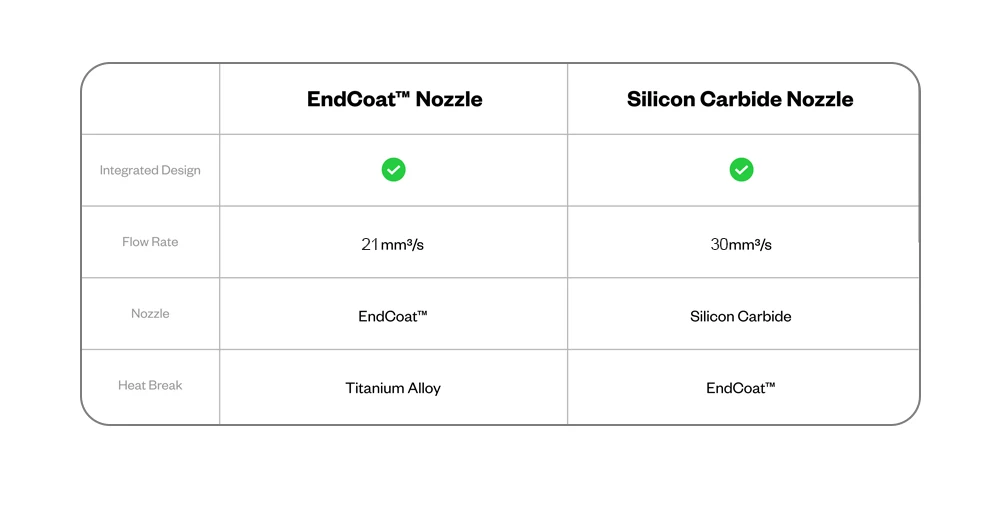
Task: Select the Silicon Carbide Nozzle column header
Action: (740, 99)
